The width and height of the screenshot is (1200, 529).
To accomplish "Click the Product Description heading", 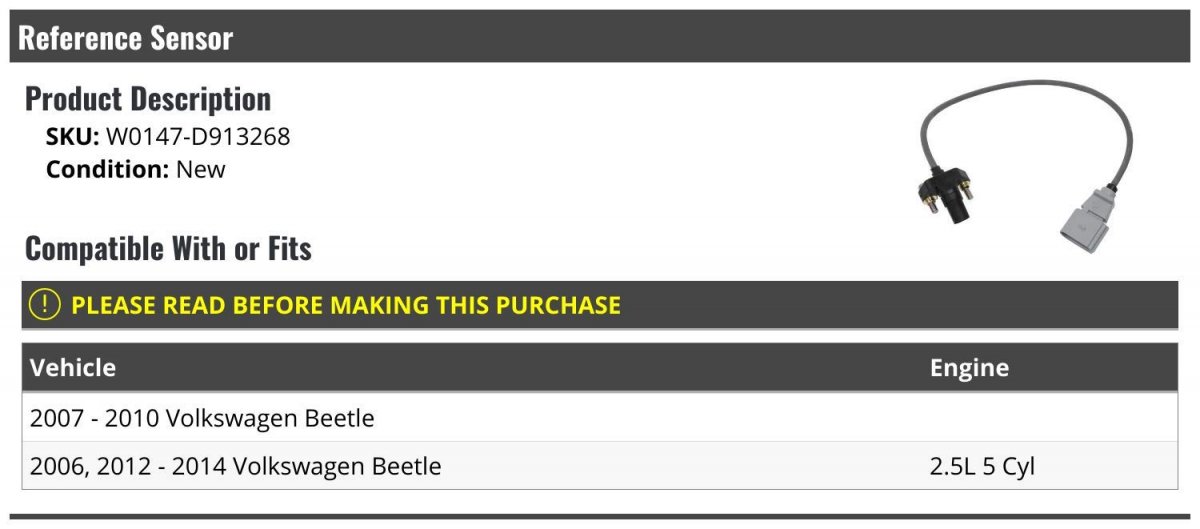I will tap(148, 99).
